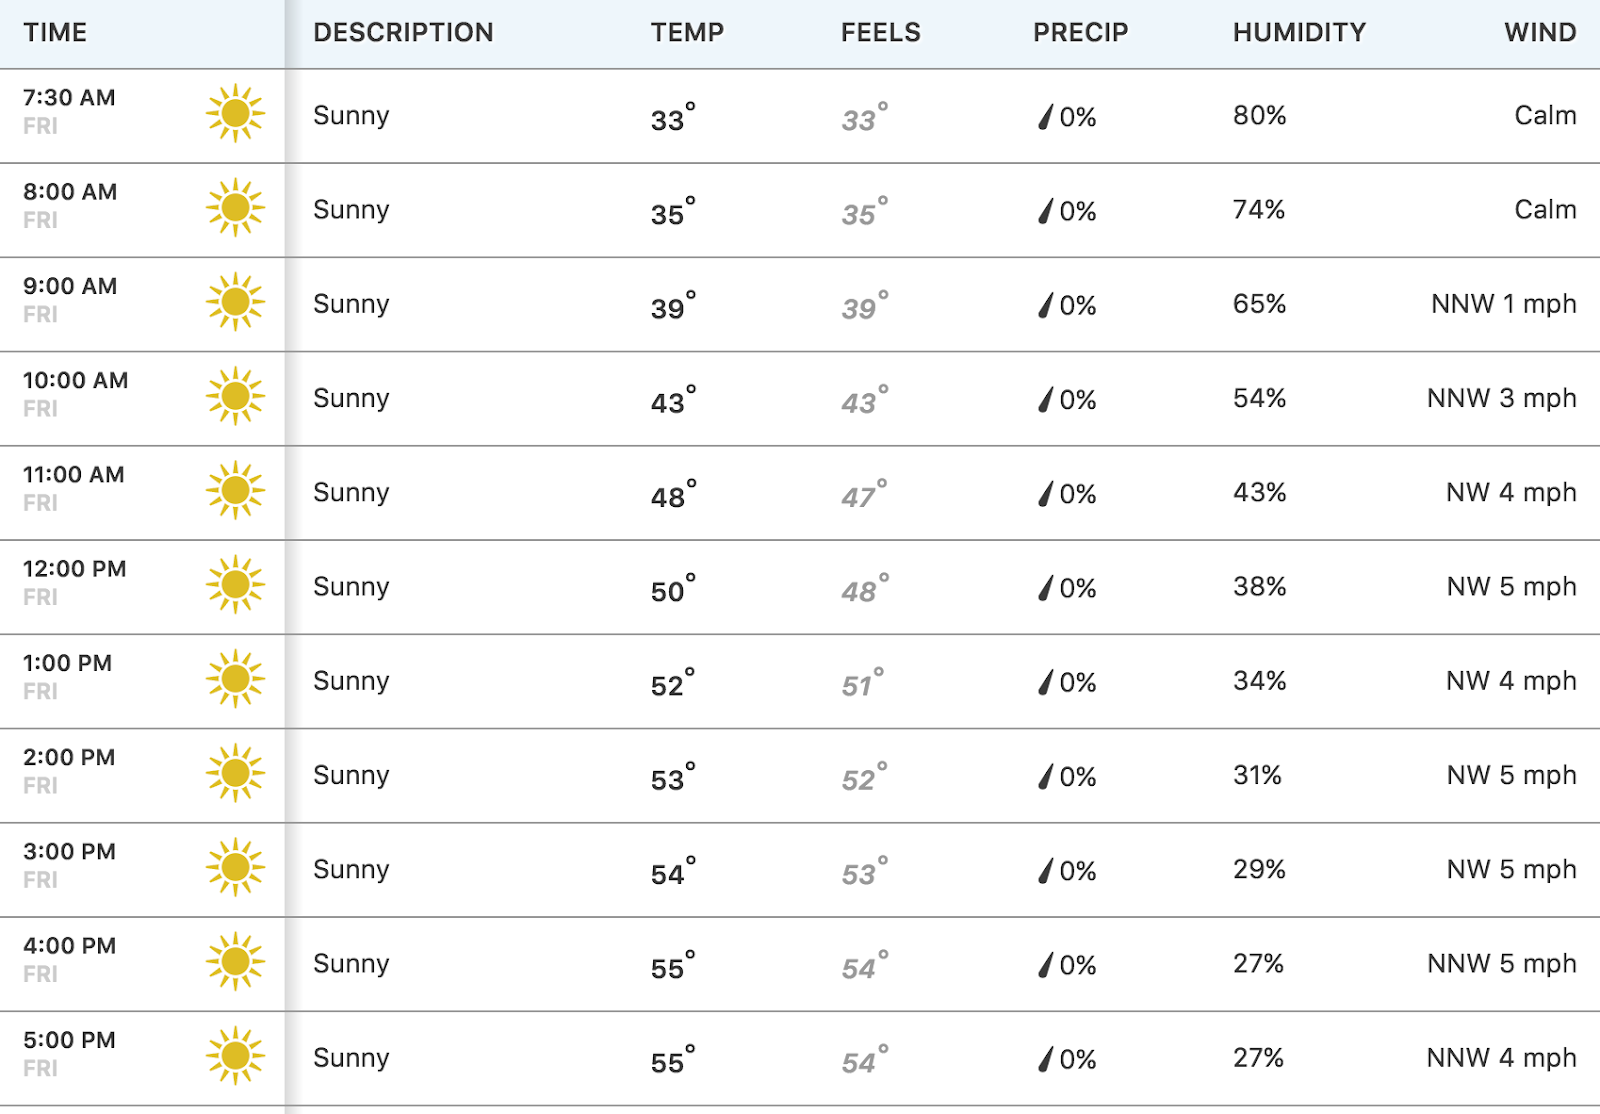Screen dimensions: 1600x1114
Task: Click the sun icon for 7:30 AM
Action: [x=235, y=113]
